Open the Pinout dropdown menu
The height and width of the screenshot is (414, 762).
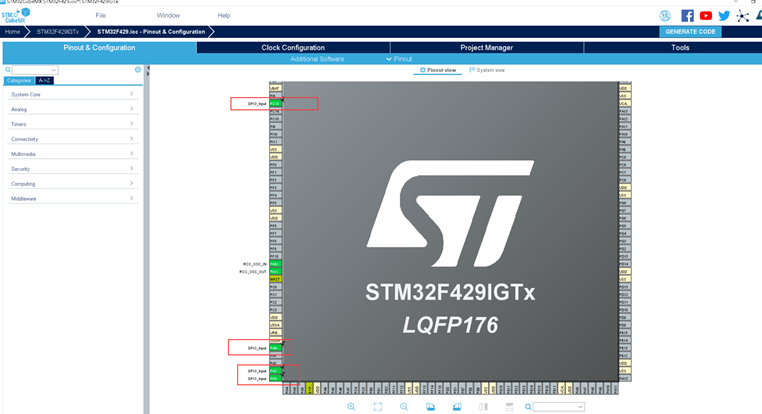pyautogui.click(x=399, y=59)
